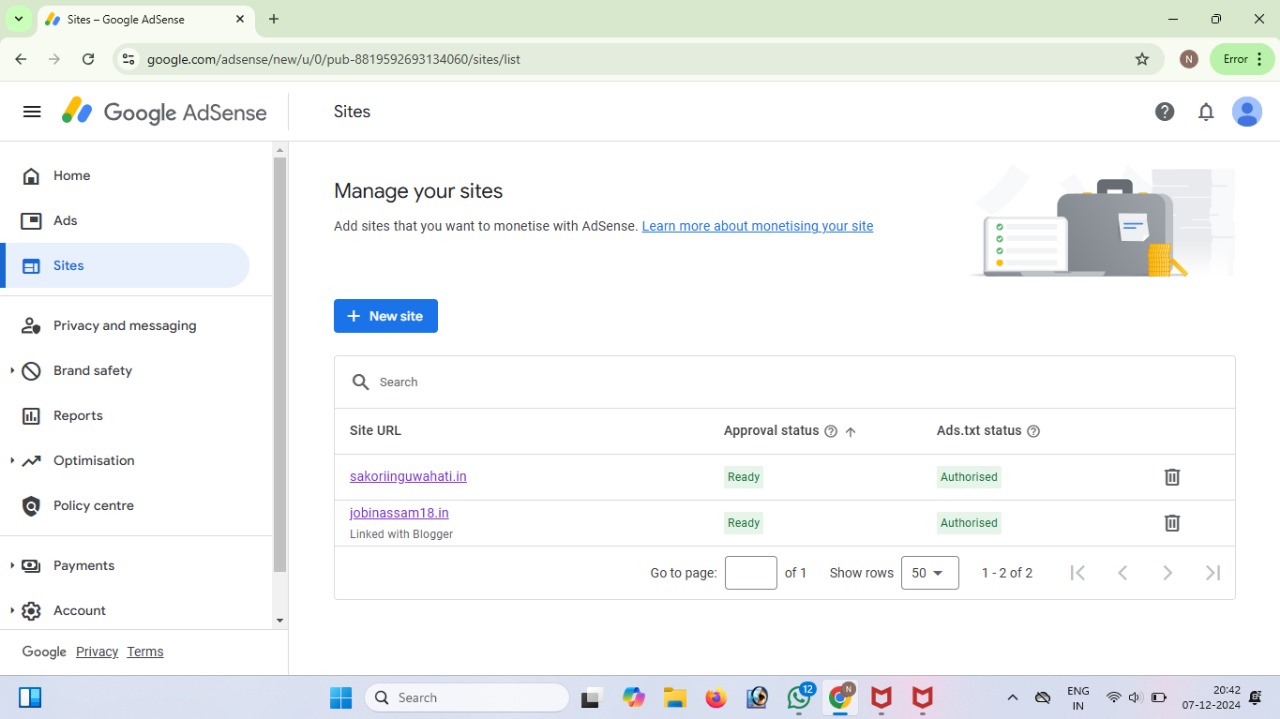The height and width of the screenshot is (719, 1280).
Task: Go back in the browser
Action: coord(21,59)
